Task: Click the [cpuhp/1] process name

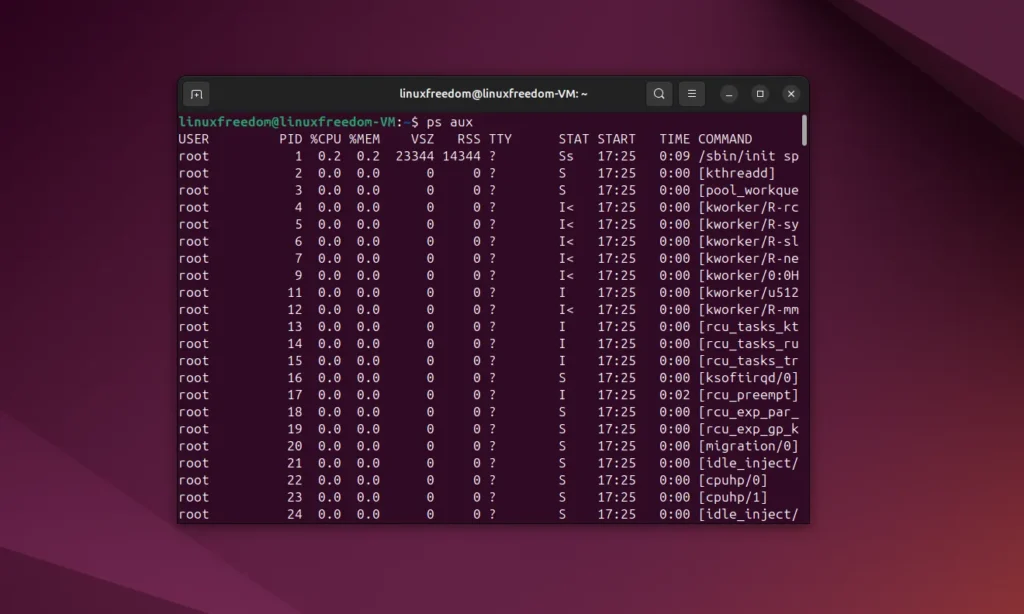Action: click(732, 497)
